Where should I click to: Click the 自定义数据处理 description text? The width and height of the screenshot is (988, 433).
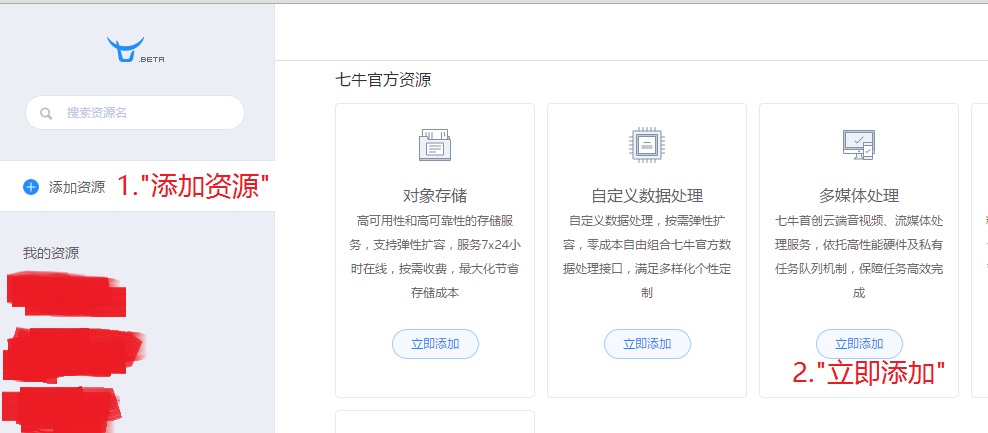[647, 257]
